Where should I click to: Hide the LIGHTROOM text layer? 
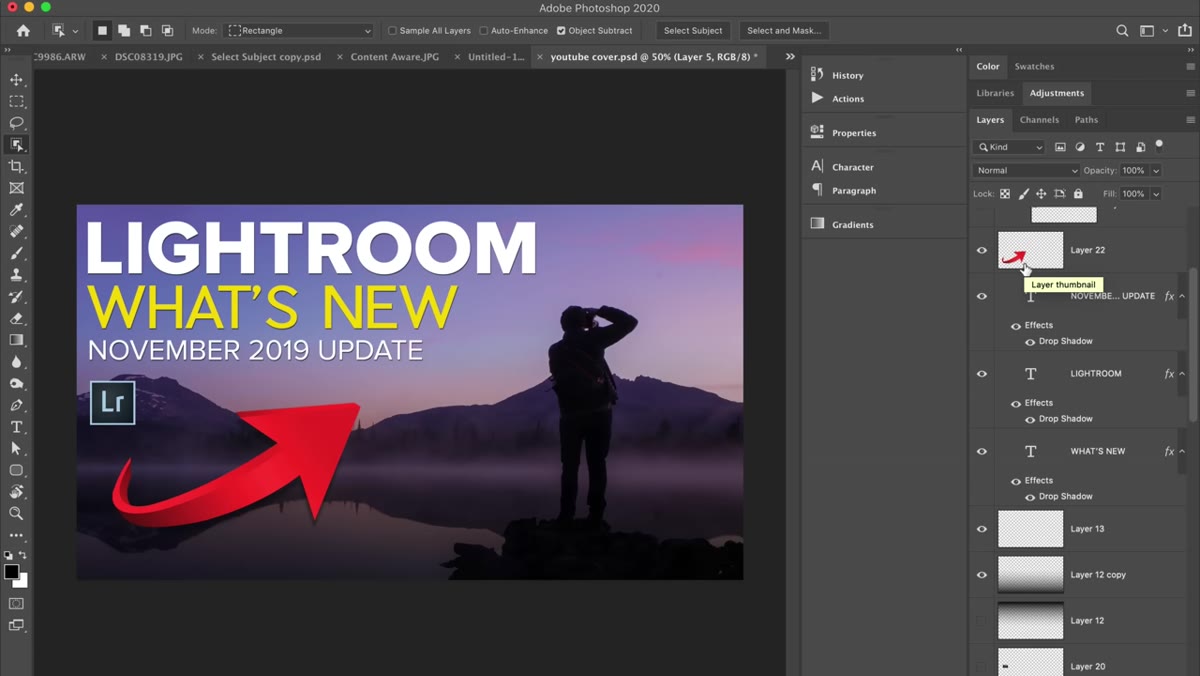981,373
